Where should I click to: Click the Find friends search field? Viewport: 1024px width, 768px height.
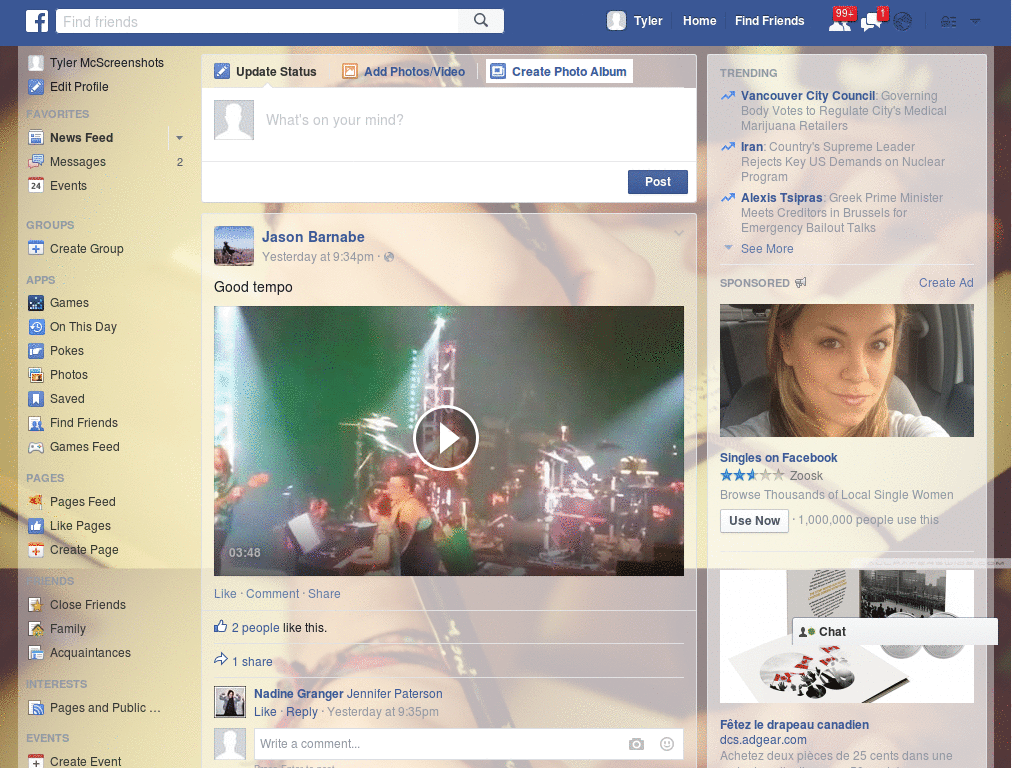coord(258,21)
